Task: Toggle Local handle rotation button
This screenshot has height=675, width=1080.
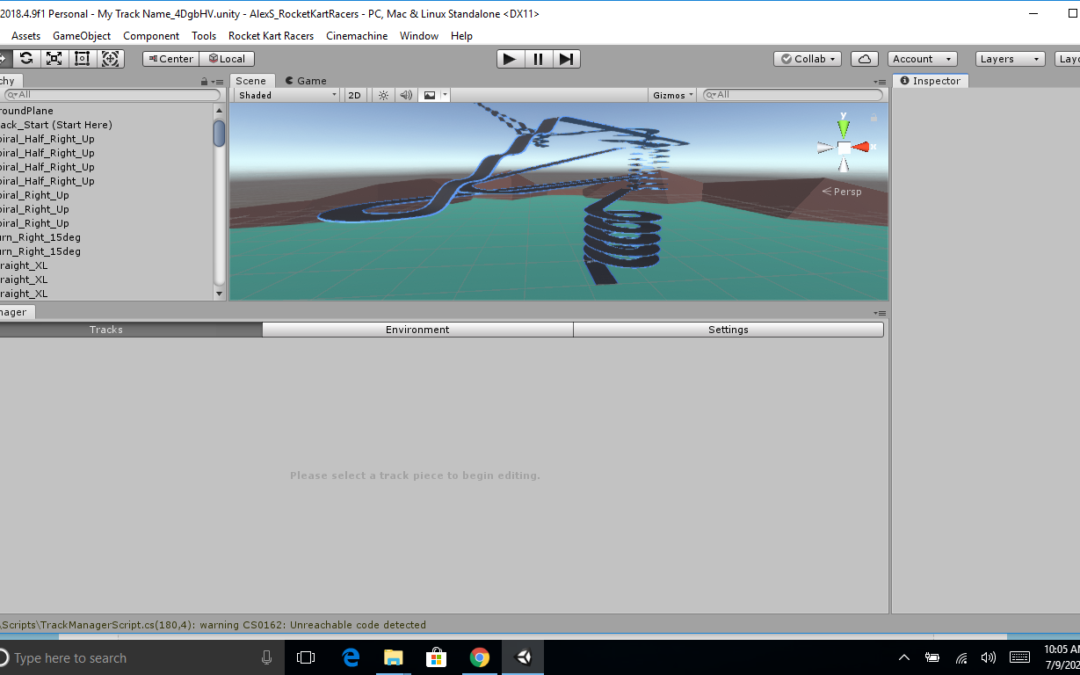Action: [227, 59]
